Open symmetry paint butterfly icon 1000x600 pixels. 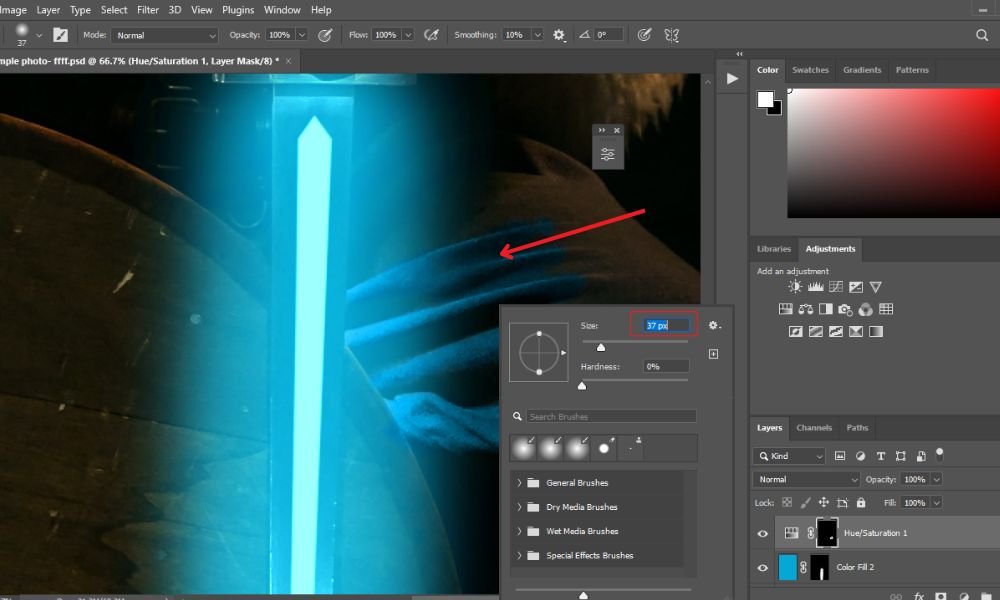pos(672,35)
